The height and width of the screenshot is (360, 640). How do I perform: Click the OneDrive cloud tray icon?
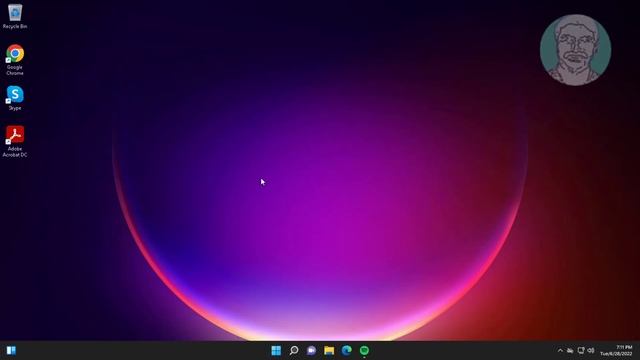tap(570, 350)
